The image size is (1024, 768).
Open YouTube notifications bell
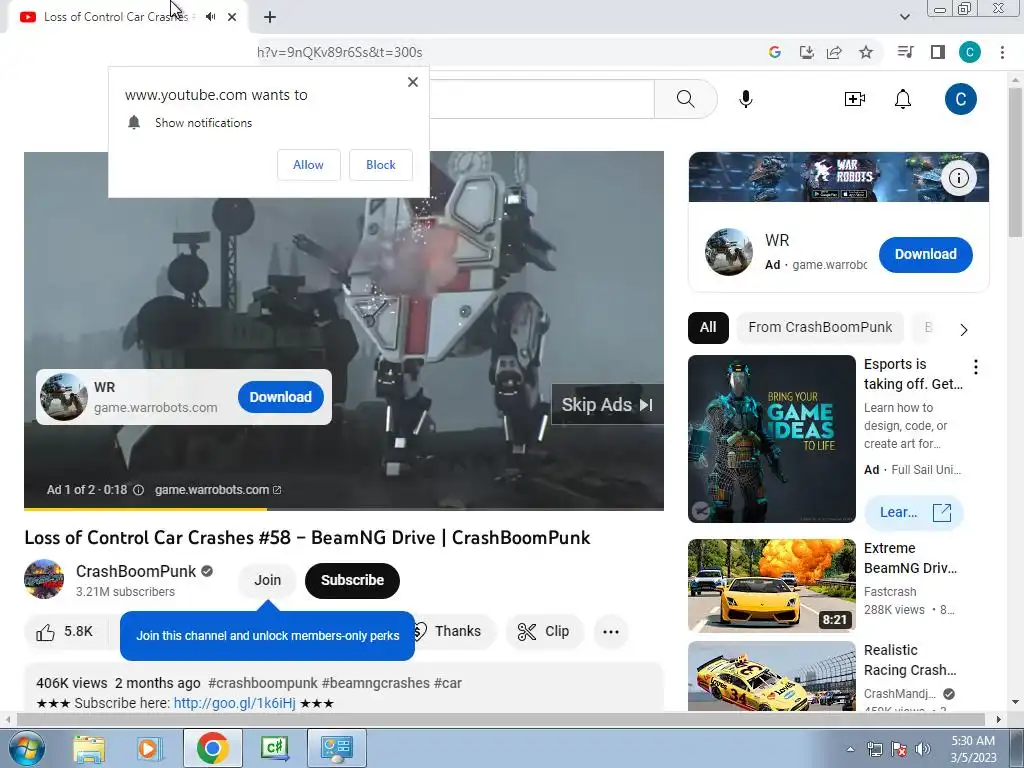(x=903, y=99)
